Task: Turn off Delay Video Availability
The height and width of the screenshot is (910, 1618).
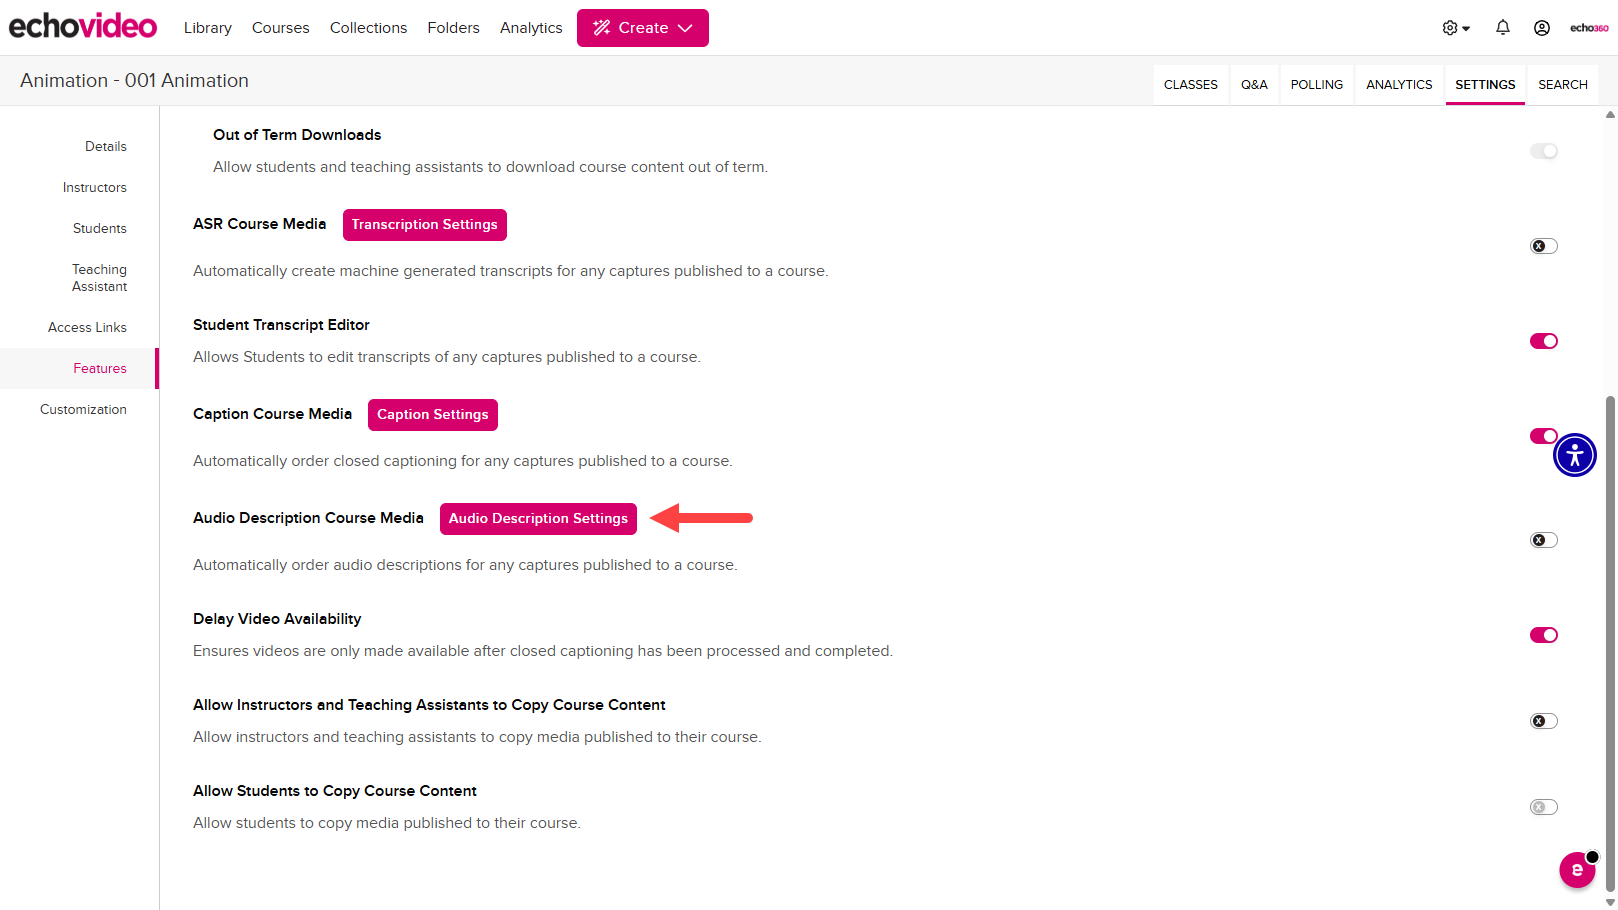Action: [1544, 635]
